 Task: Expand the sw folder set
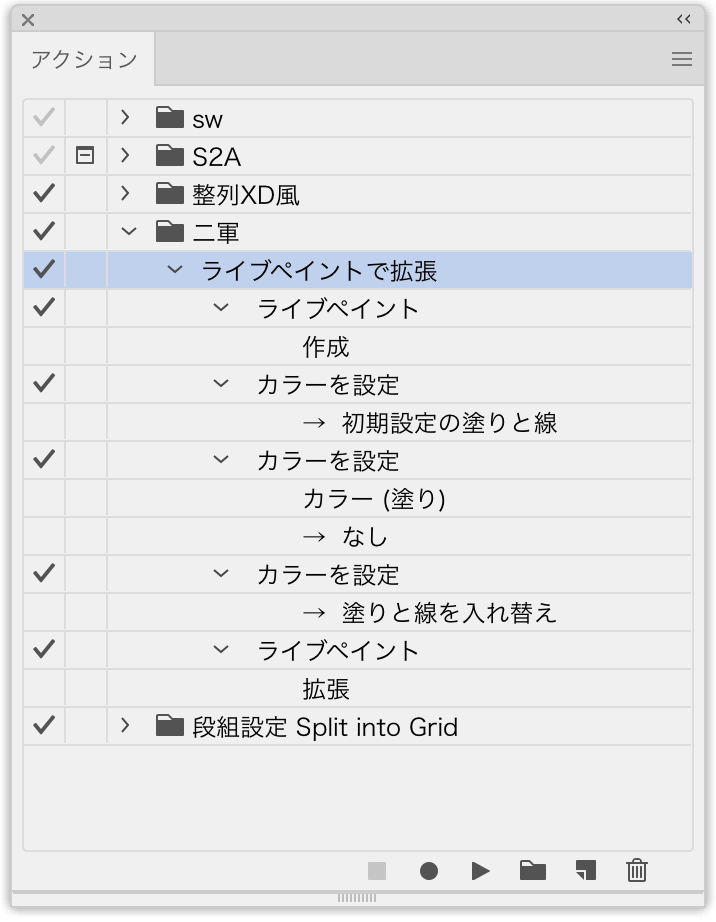(125, 118)
